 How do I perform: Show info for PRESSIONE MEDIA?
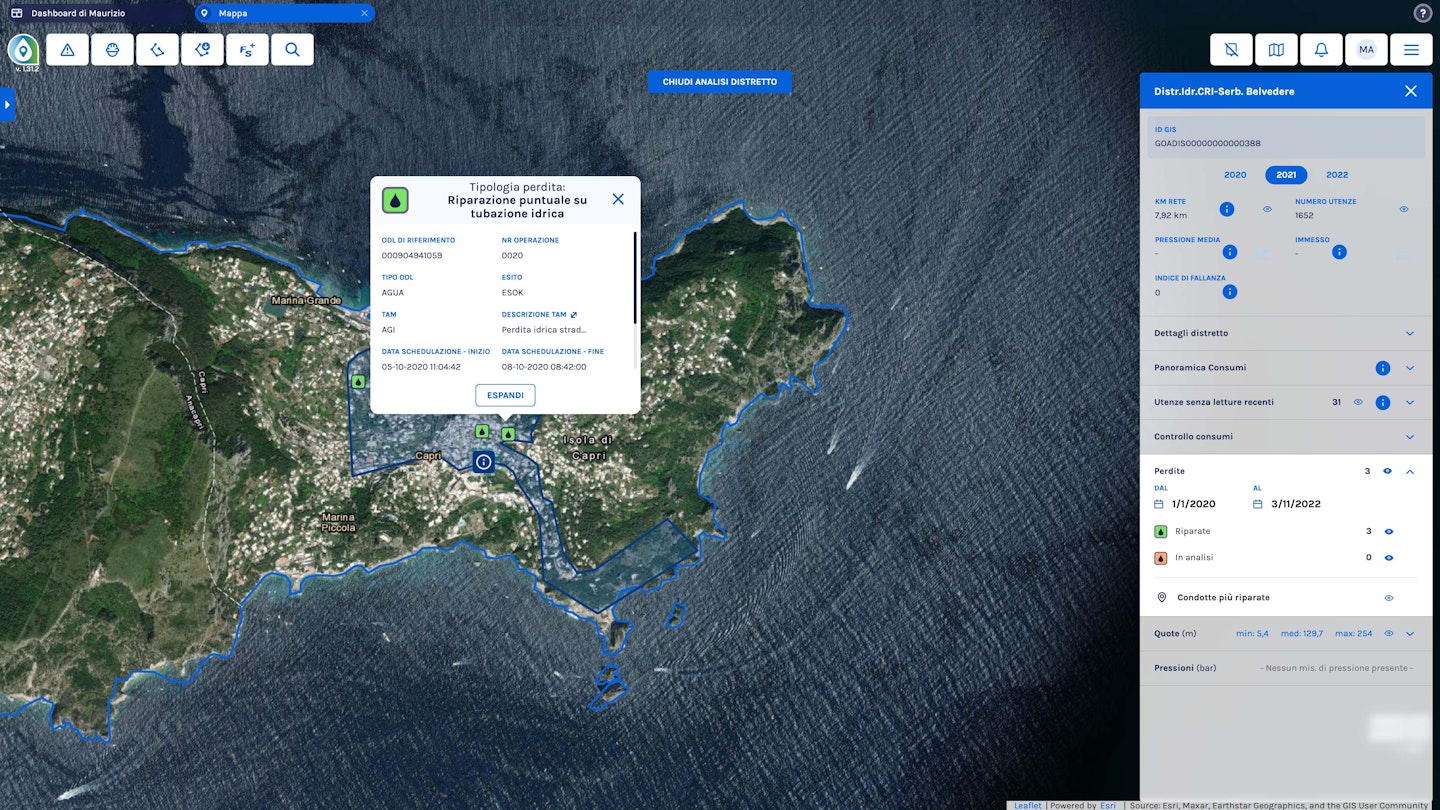[x=1230, y=252]
